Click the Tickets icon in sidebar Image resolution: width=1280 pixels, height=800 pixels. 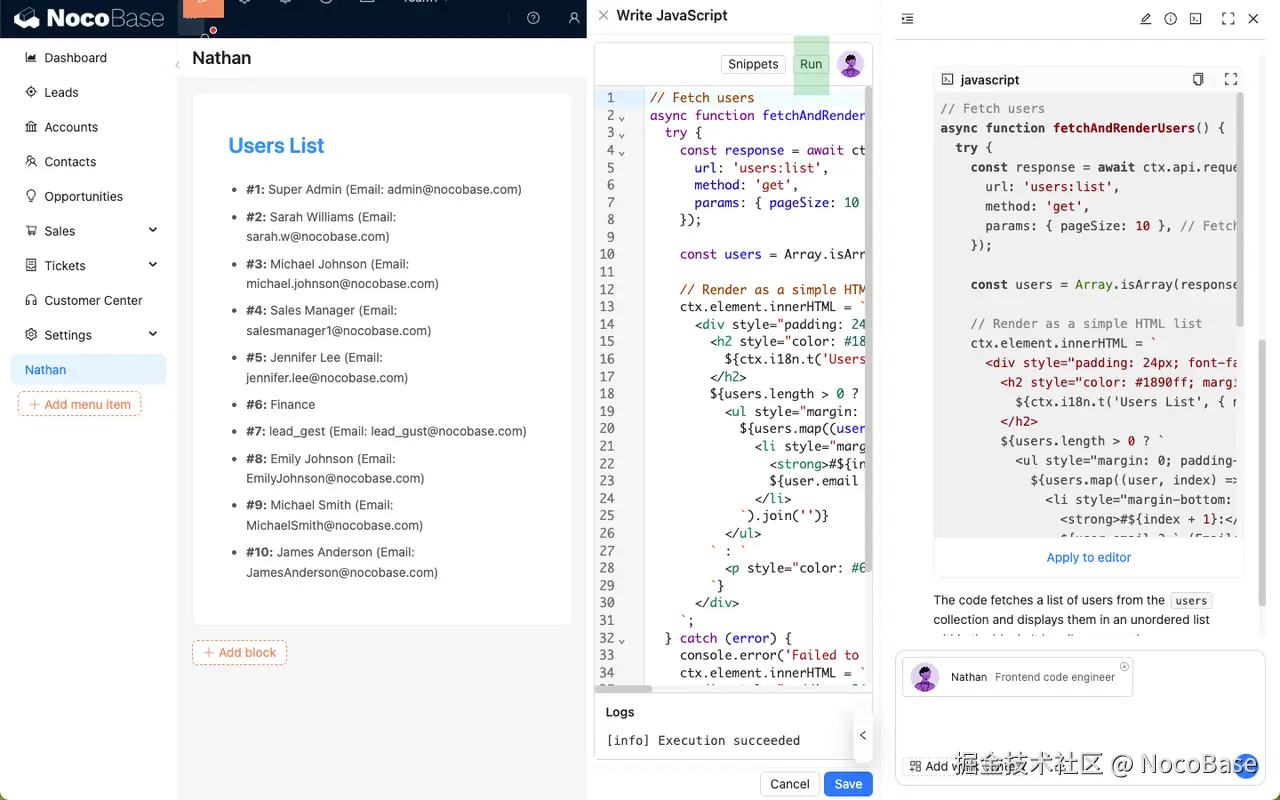(x=31, y=265)
